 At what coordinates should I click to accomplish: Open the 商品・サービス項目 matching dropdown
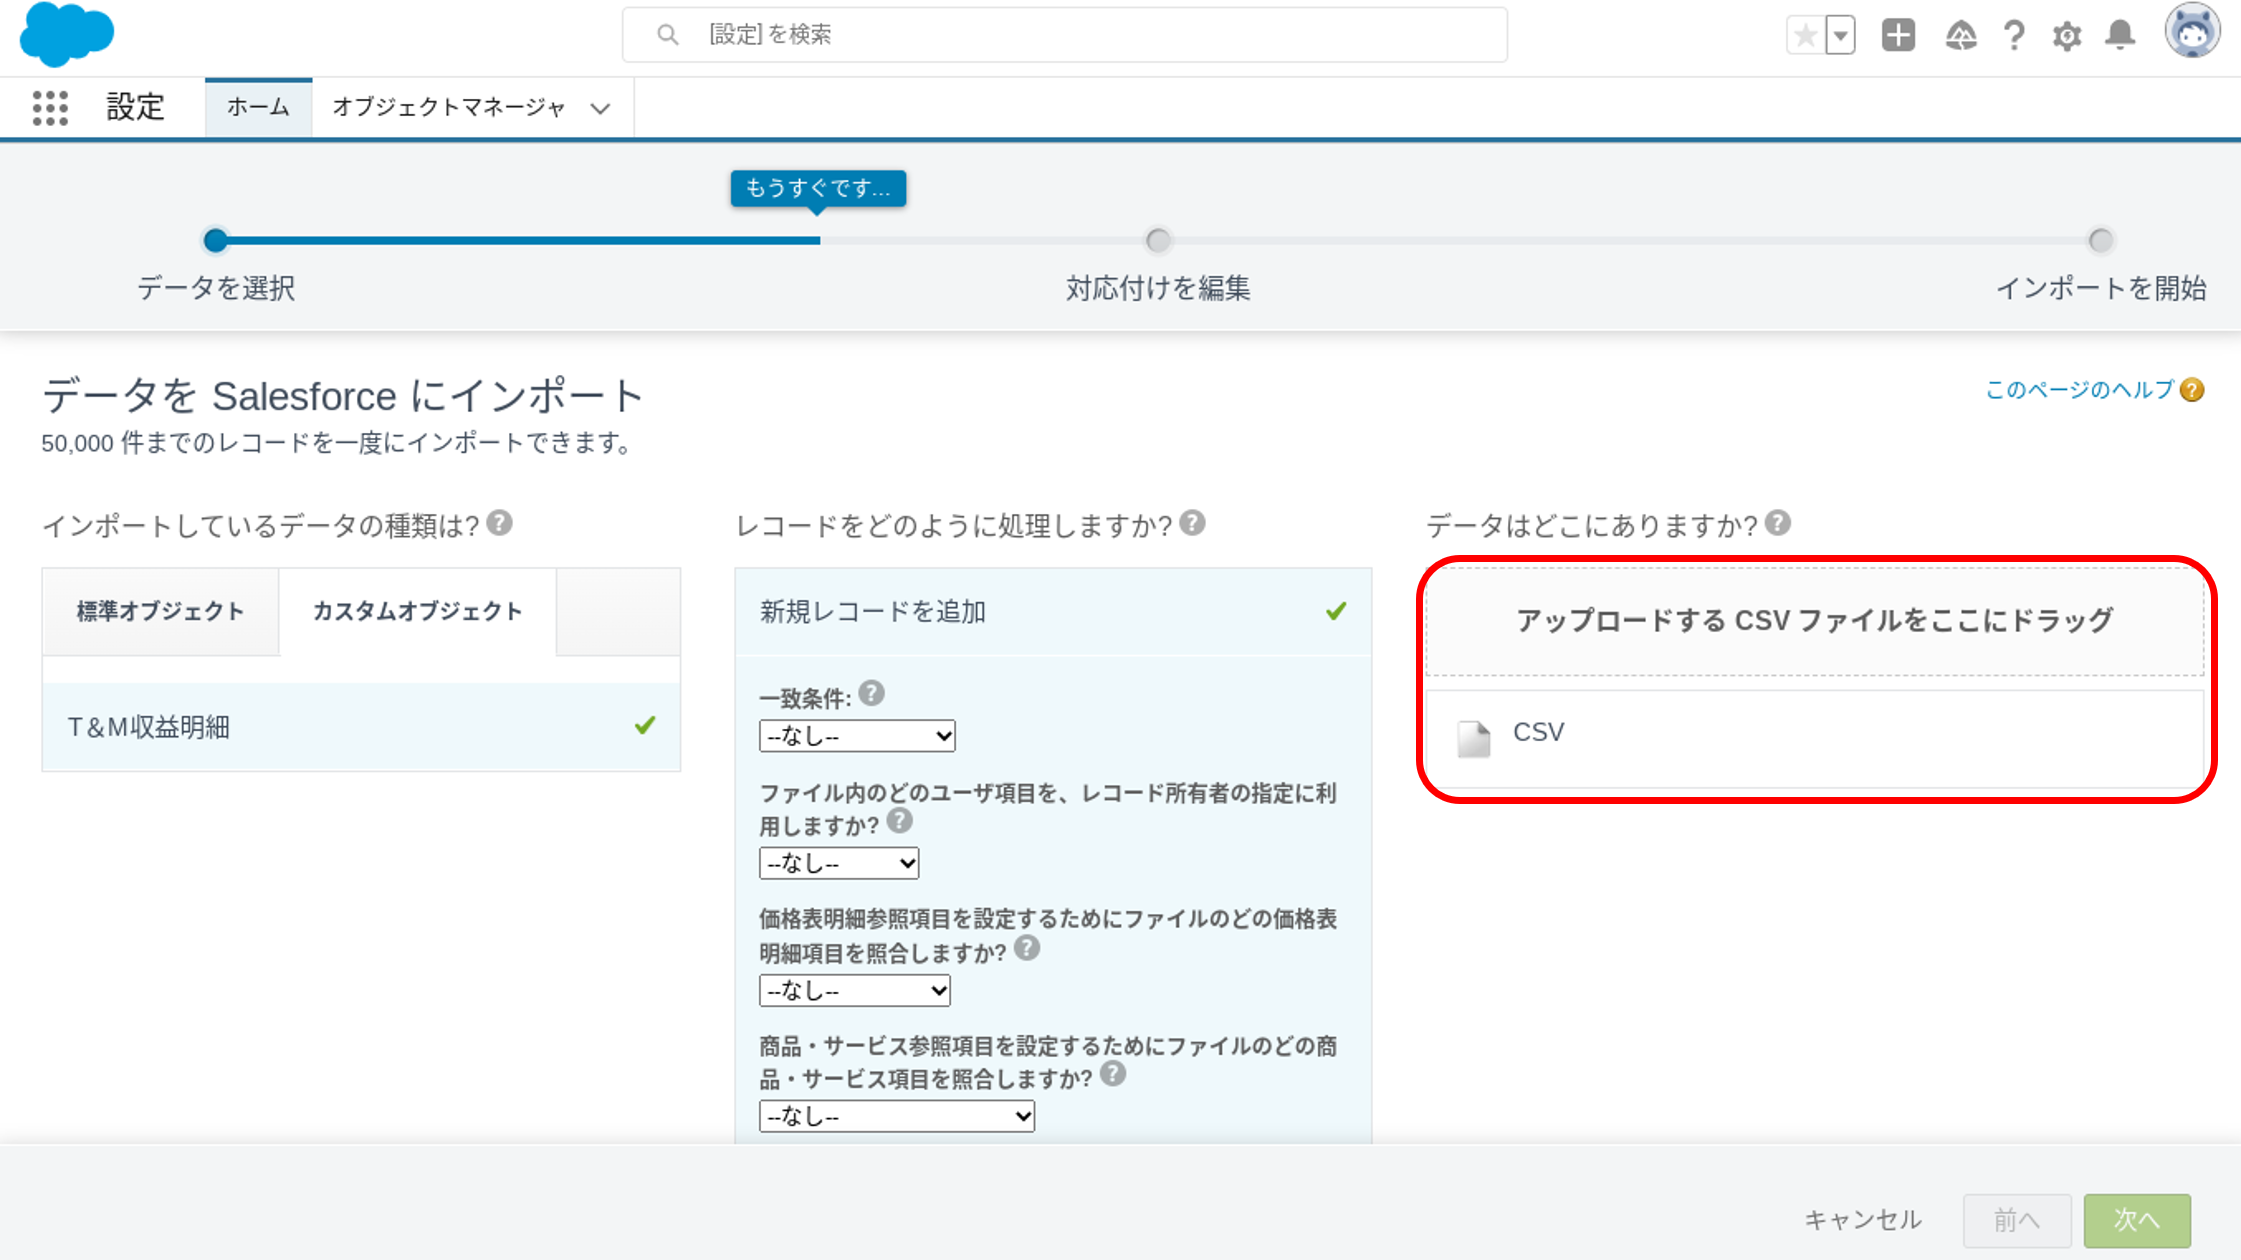tap(897, 1116)
